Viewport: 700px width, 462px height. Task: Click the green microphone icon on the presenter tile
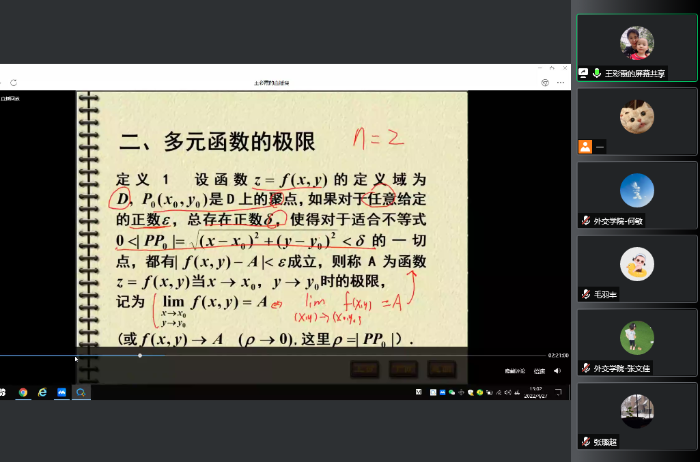[x=597, y=73]
